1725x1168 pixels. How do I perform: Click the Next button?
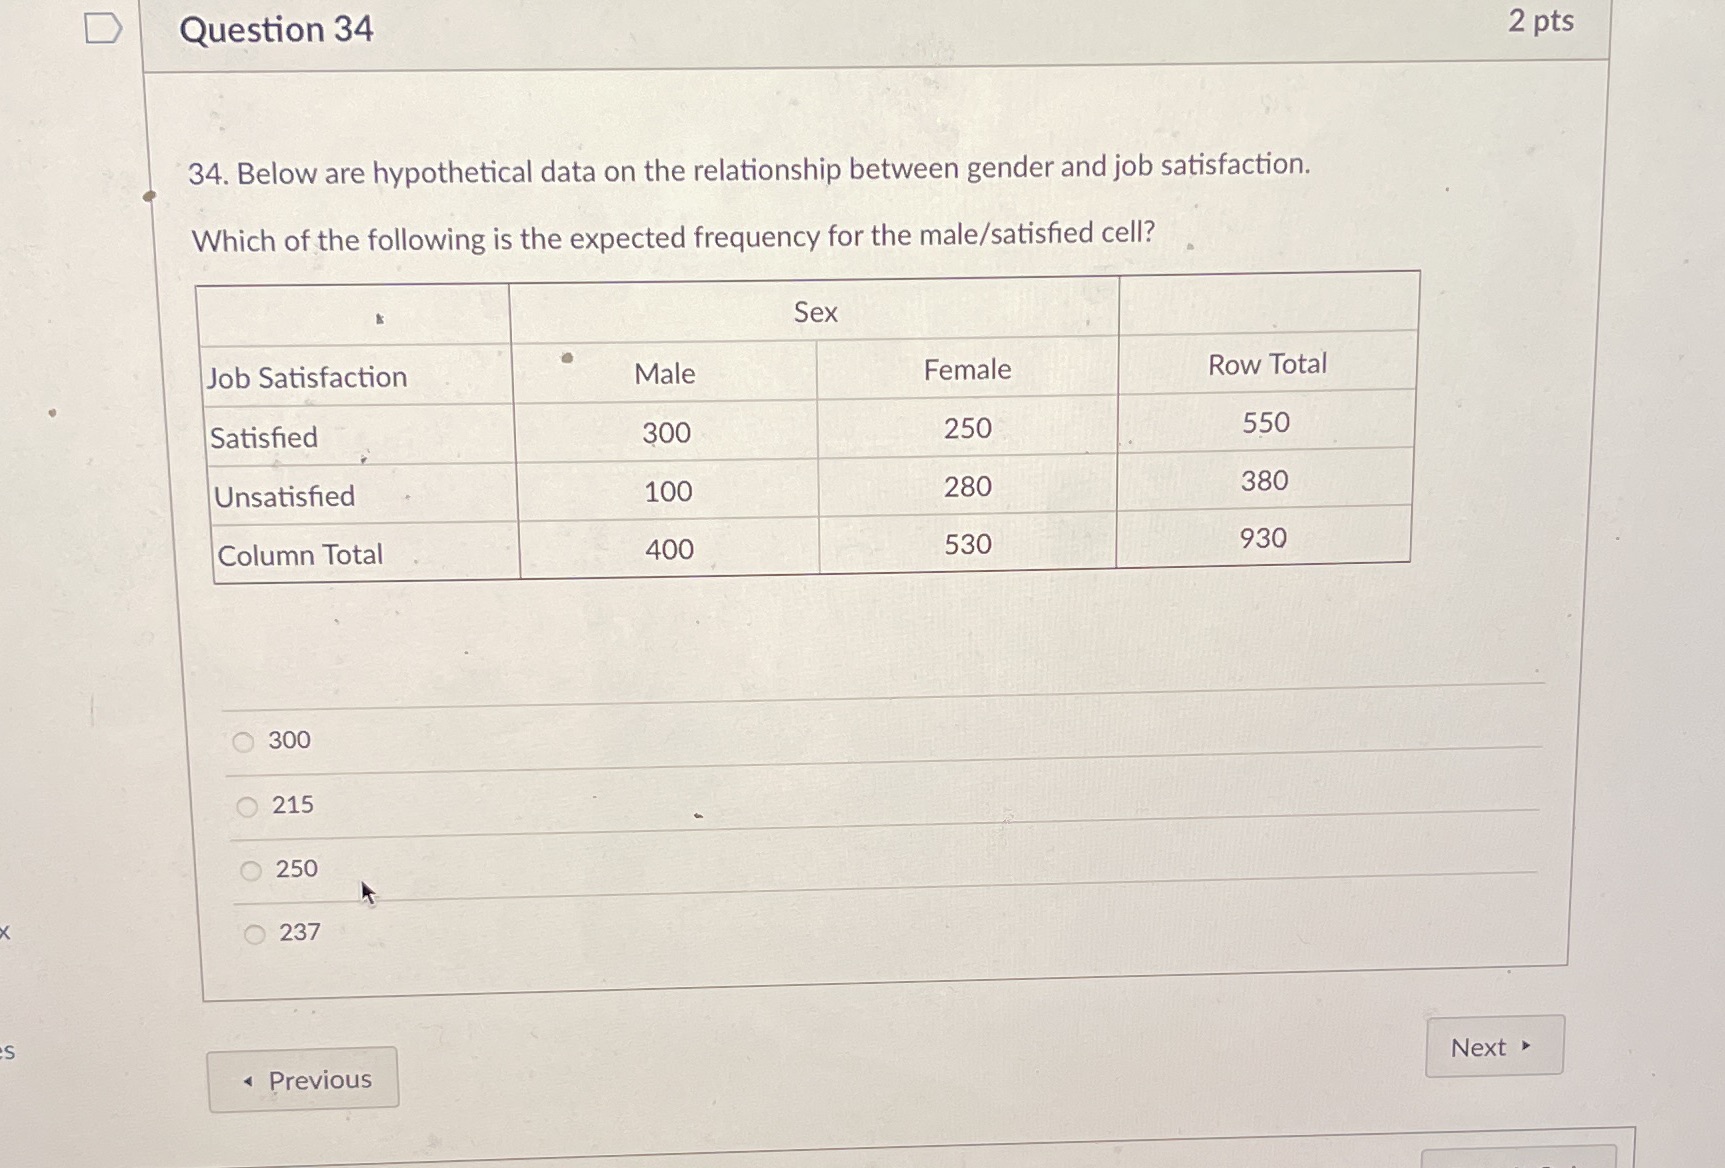1493,1046
